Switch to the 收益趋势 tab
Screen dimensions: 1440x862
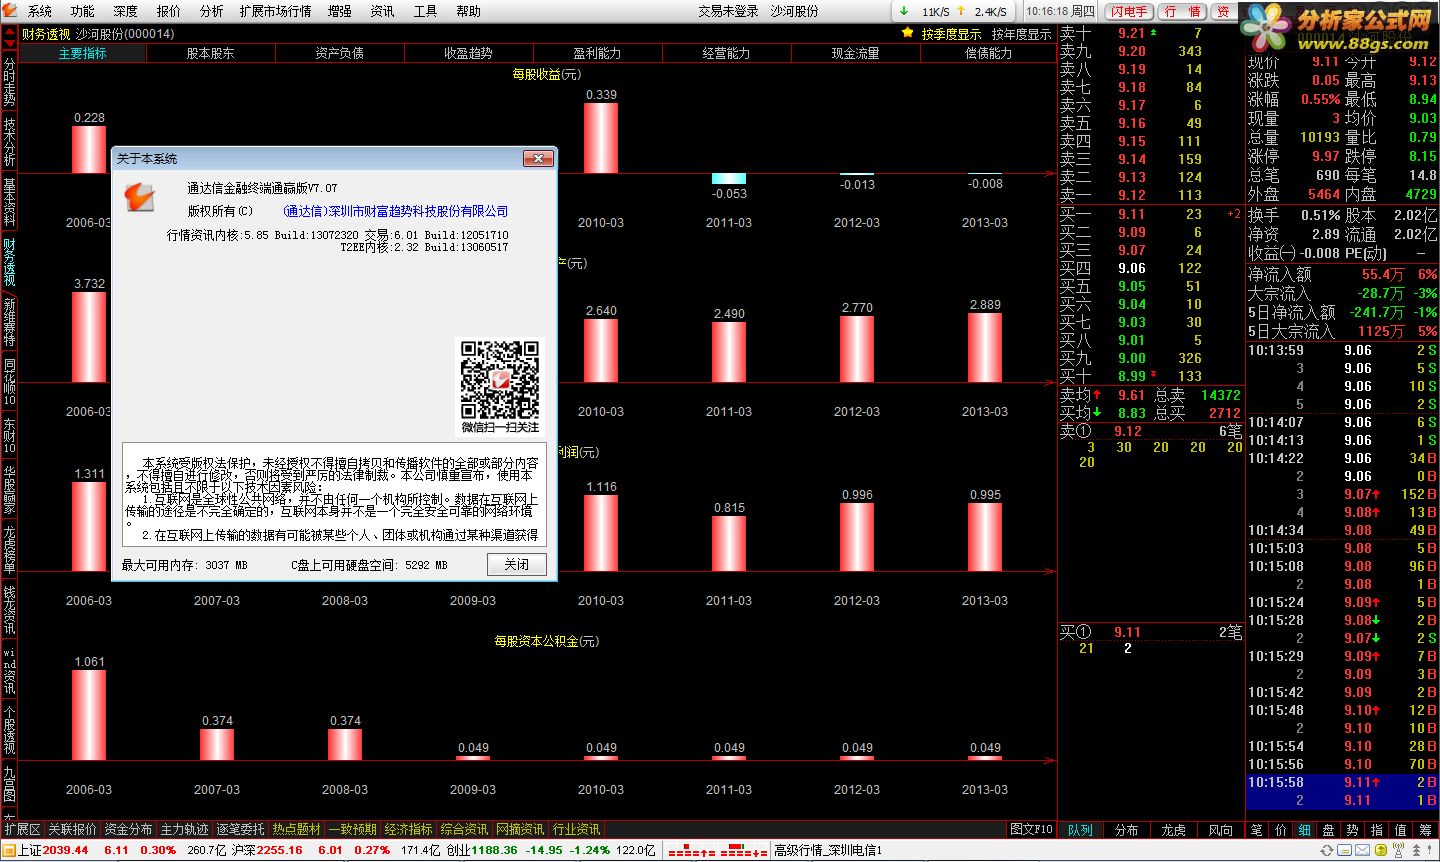(x=469, y=53)
